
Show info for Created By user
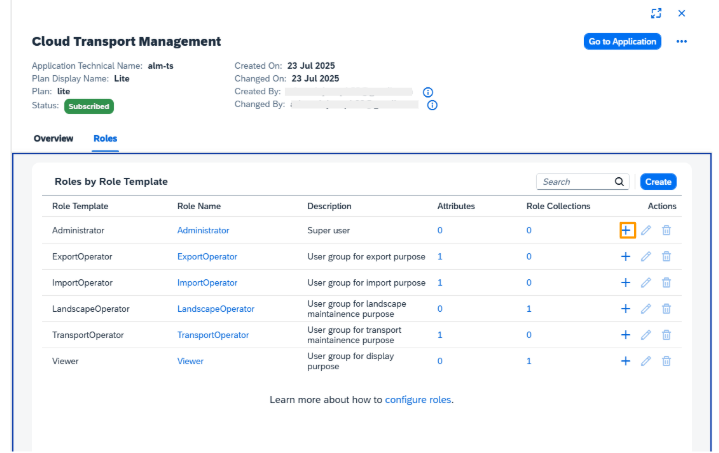[428, 92]
